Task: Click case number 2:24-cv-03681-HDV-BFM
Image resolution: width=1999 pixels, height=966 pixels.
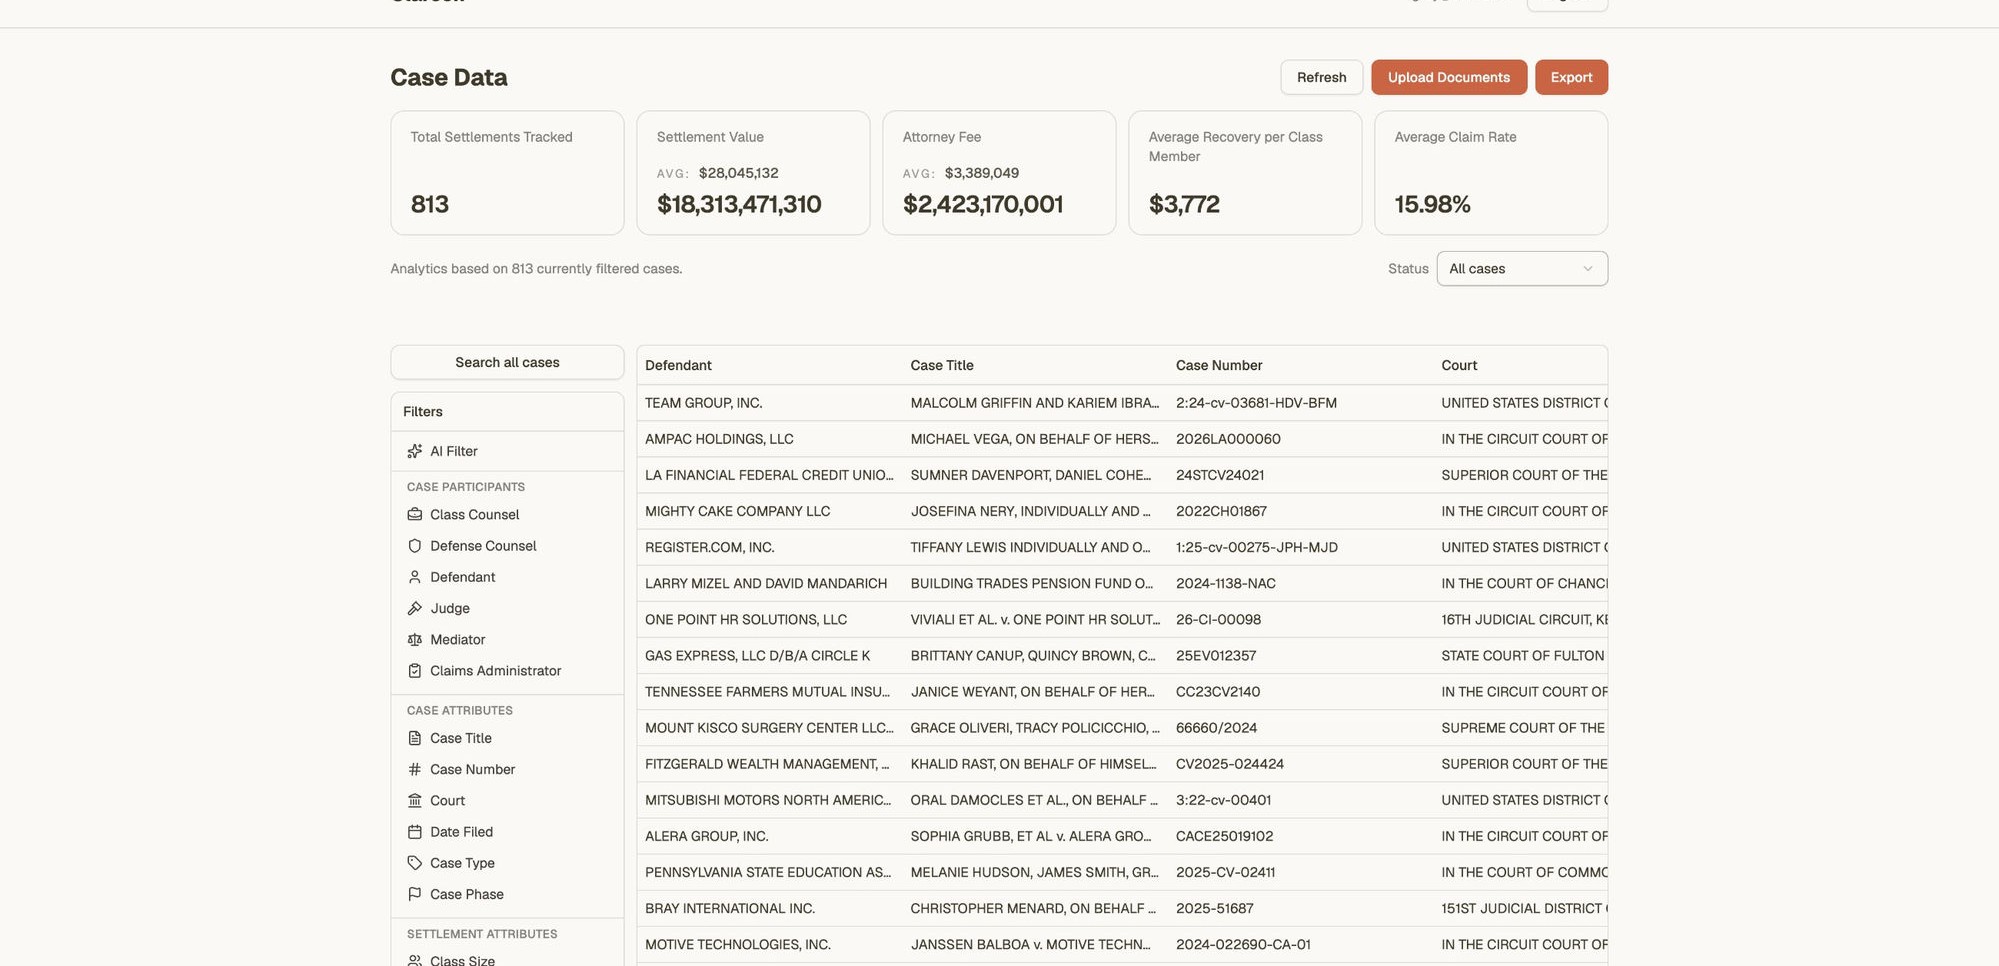Action: pos(1256,403)
